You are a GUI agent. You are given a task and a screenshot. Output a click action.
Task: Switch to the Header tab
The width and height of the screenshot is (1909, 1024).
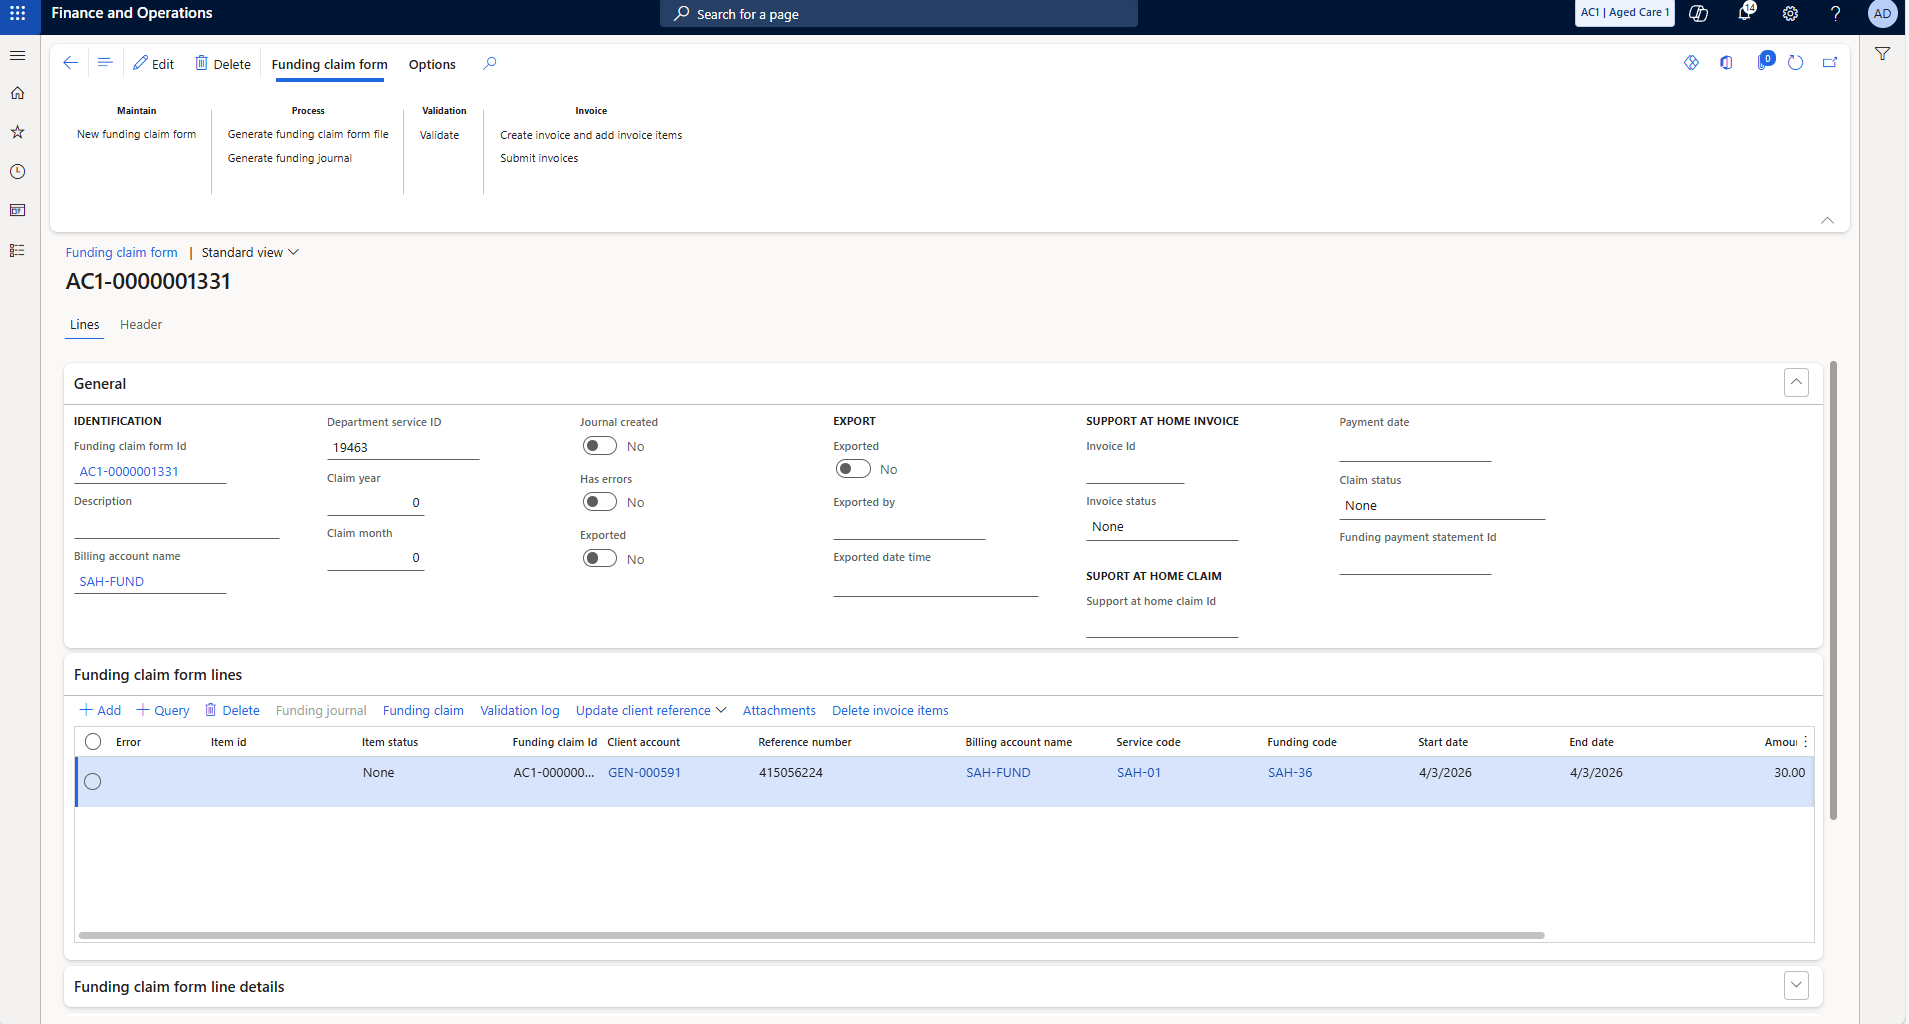[x=141, y=325]
